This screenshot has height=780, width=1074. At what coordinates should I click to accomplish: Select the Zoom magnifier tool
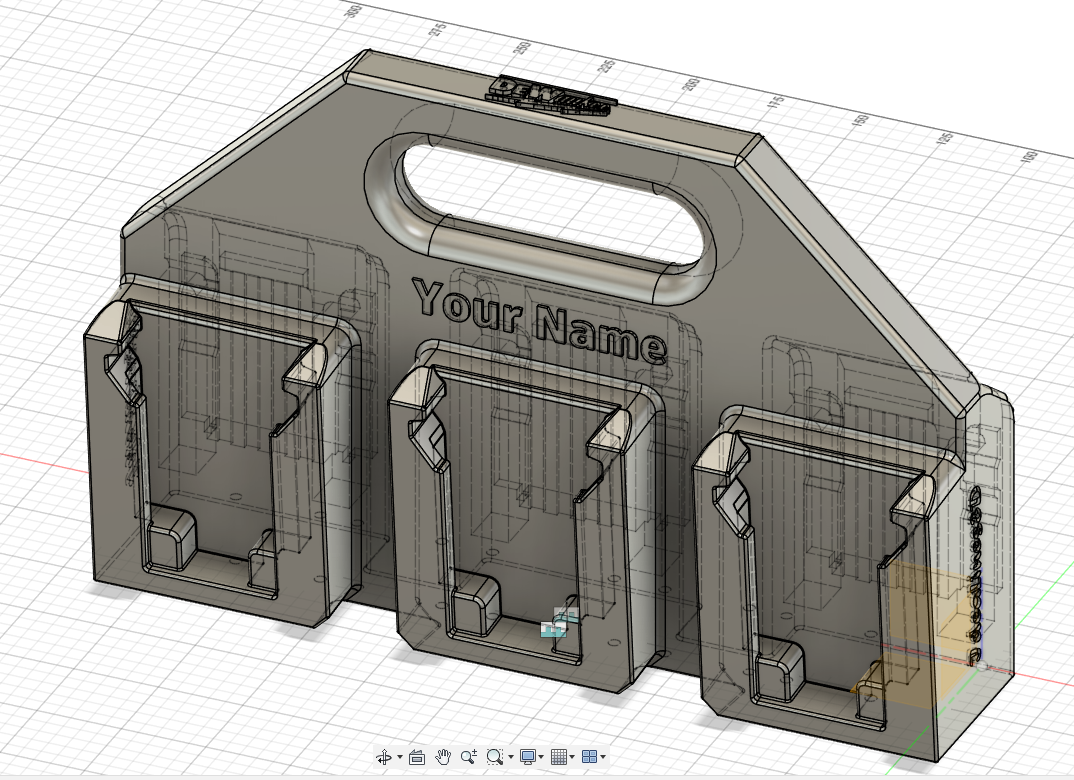click(468, 758)
